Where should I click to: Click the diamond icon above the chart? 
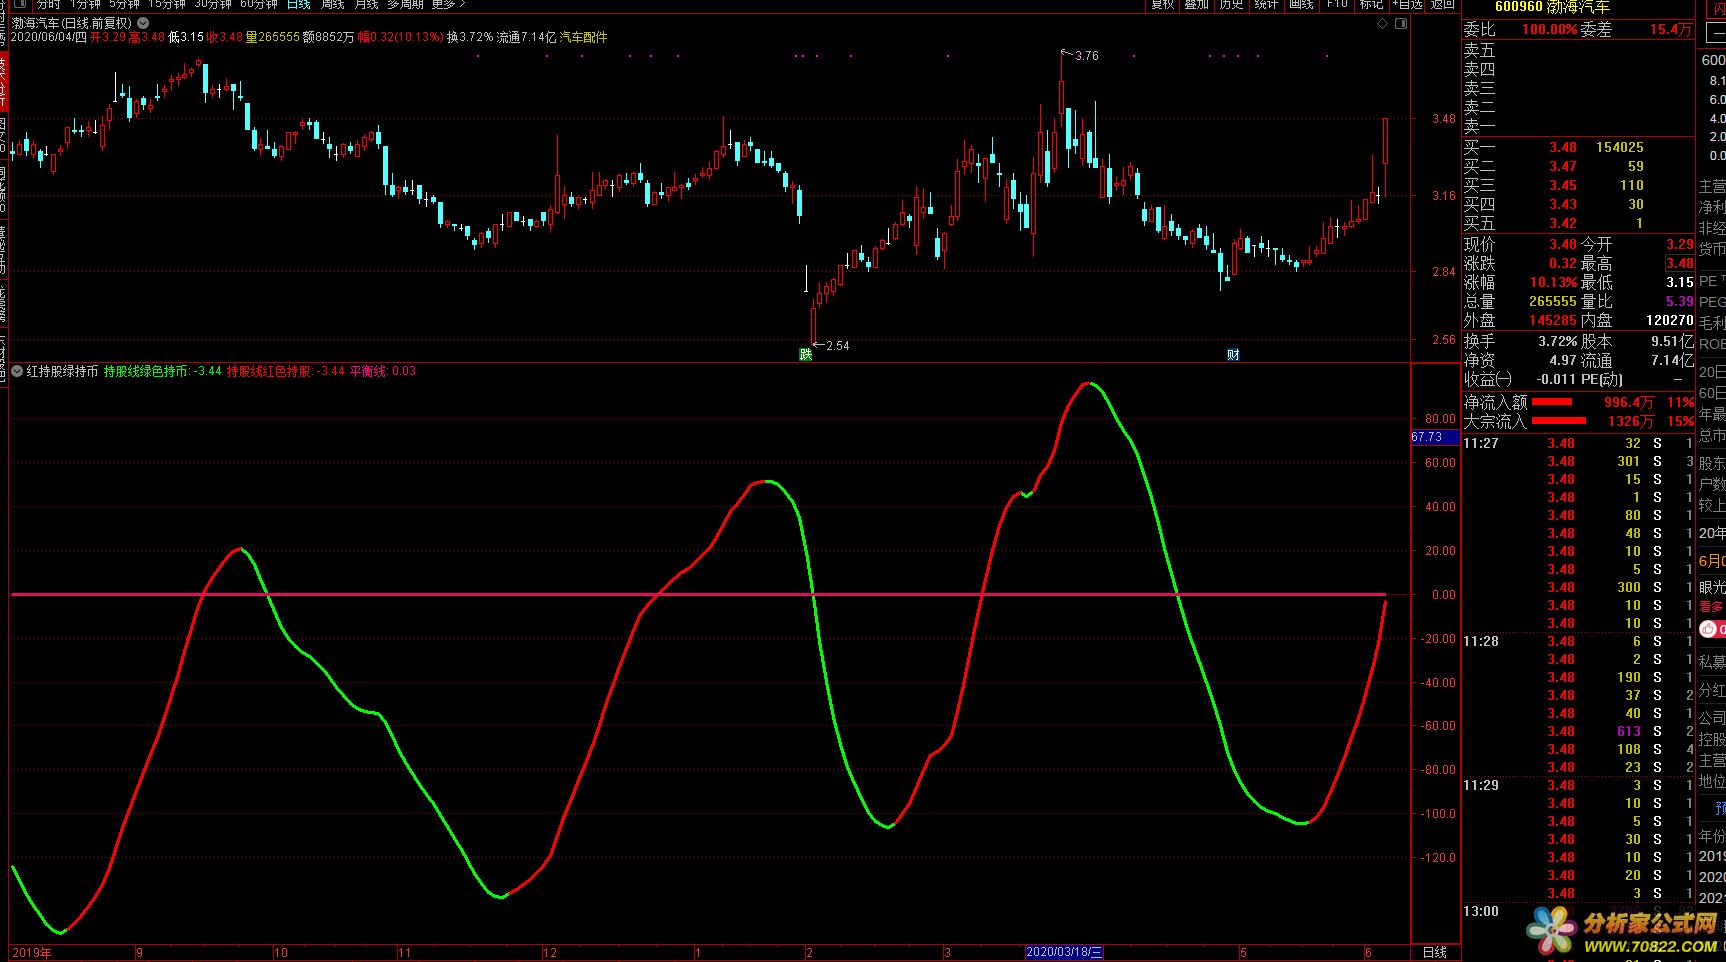click(1384, 22)
